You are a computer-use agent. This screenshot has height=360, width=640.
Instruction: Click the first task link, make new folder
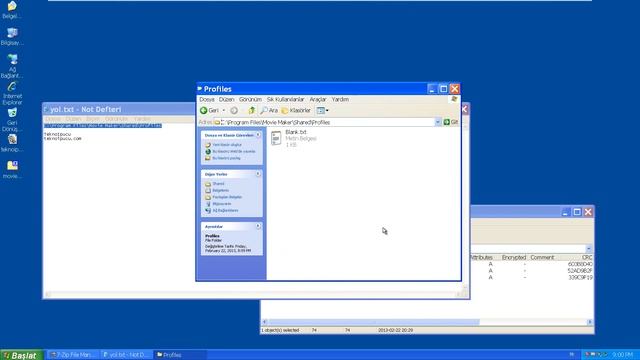point(227,145)
